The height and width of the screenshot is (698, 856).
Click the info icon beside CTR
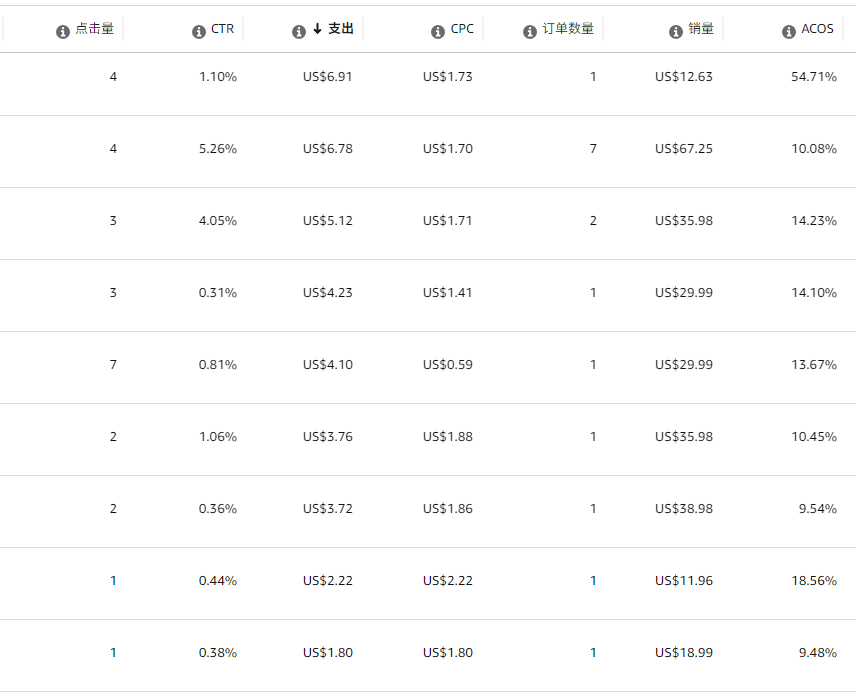point(198,32)
